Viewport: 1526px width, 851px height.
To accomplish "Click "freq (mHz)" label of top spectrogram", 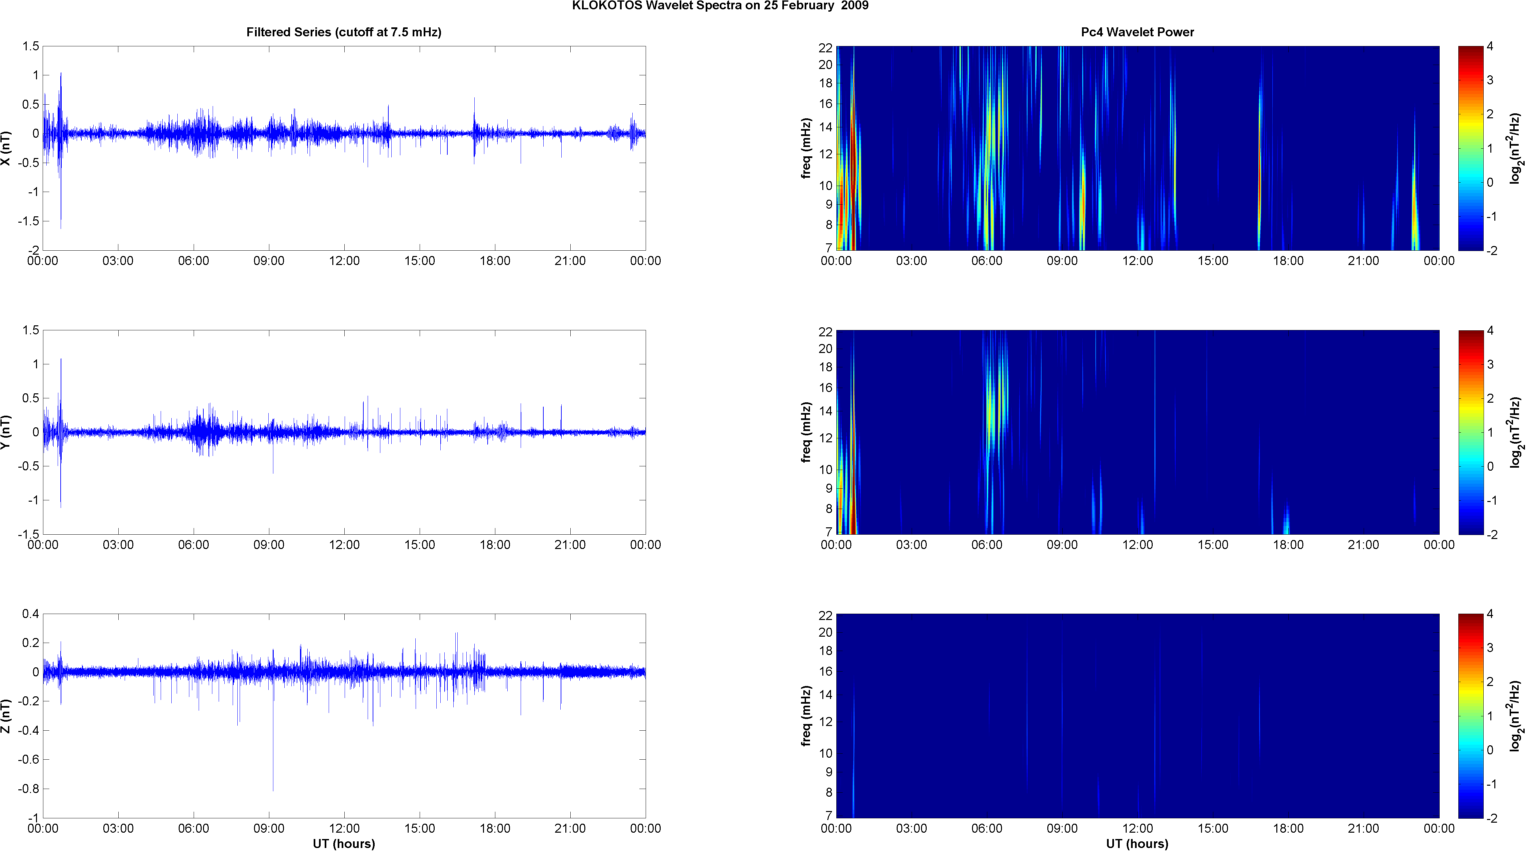I will (806, 148).
